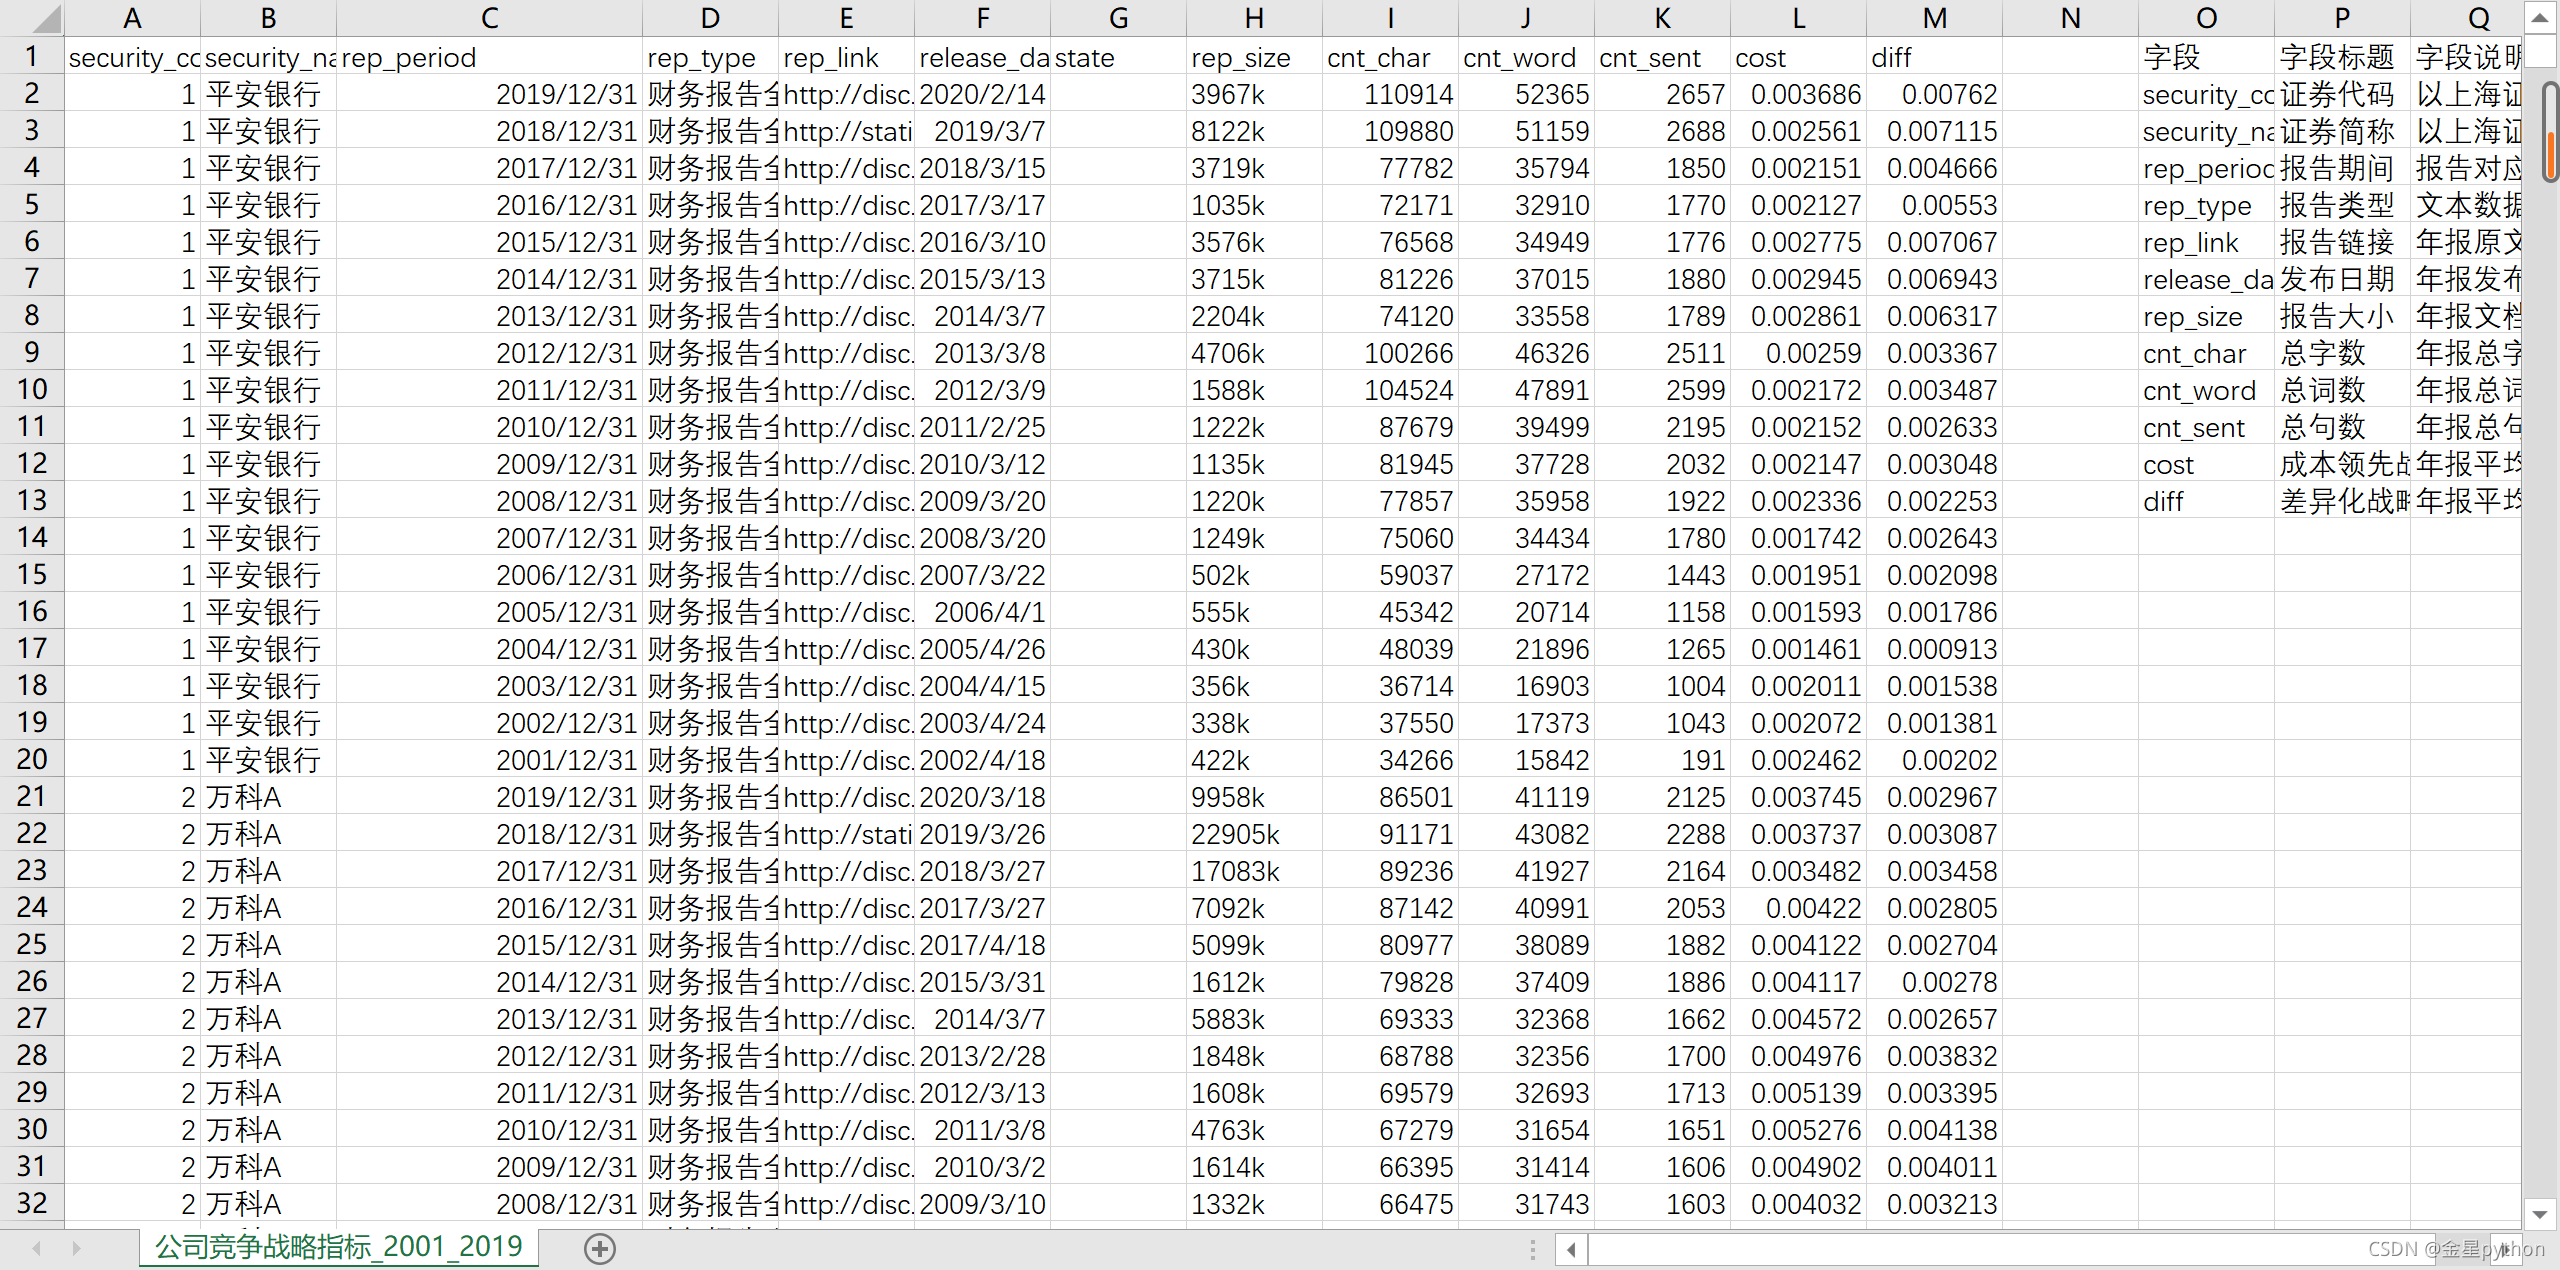Click the 字段标题 header cell

click(2342, 57)
